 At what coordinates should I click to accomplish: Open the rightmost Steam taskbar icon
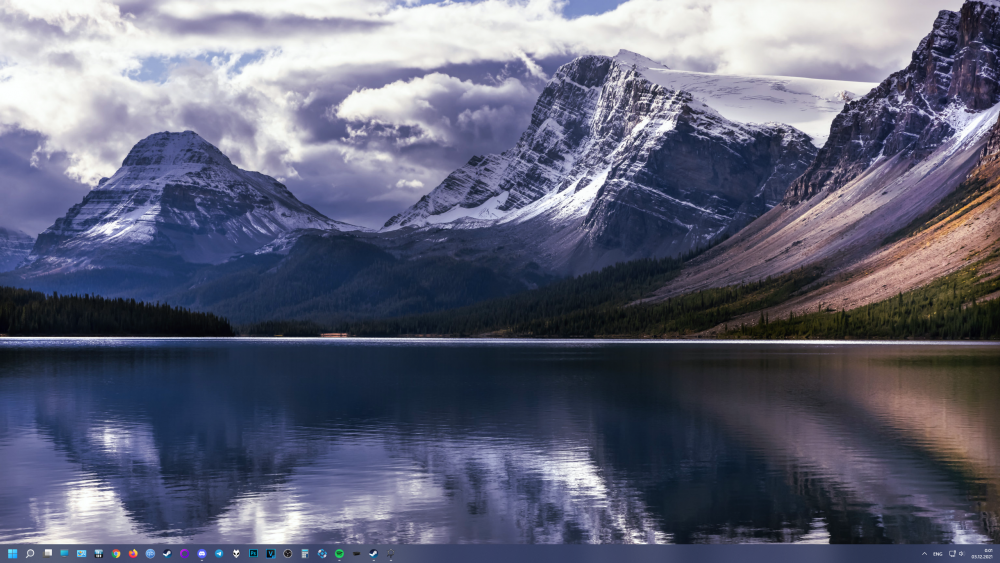click(373, 553)
